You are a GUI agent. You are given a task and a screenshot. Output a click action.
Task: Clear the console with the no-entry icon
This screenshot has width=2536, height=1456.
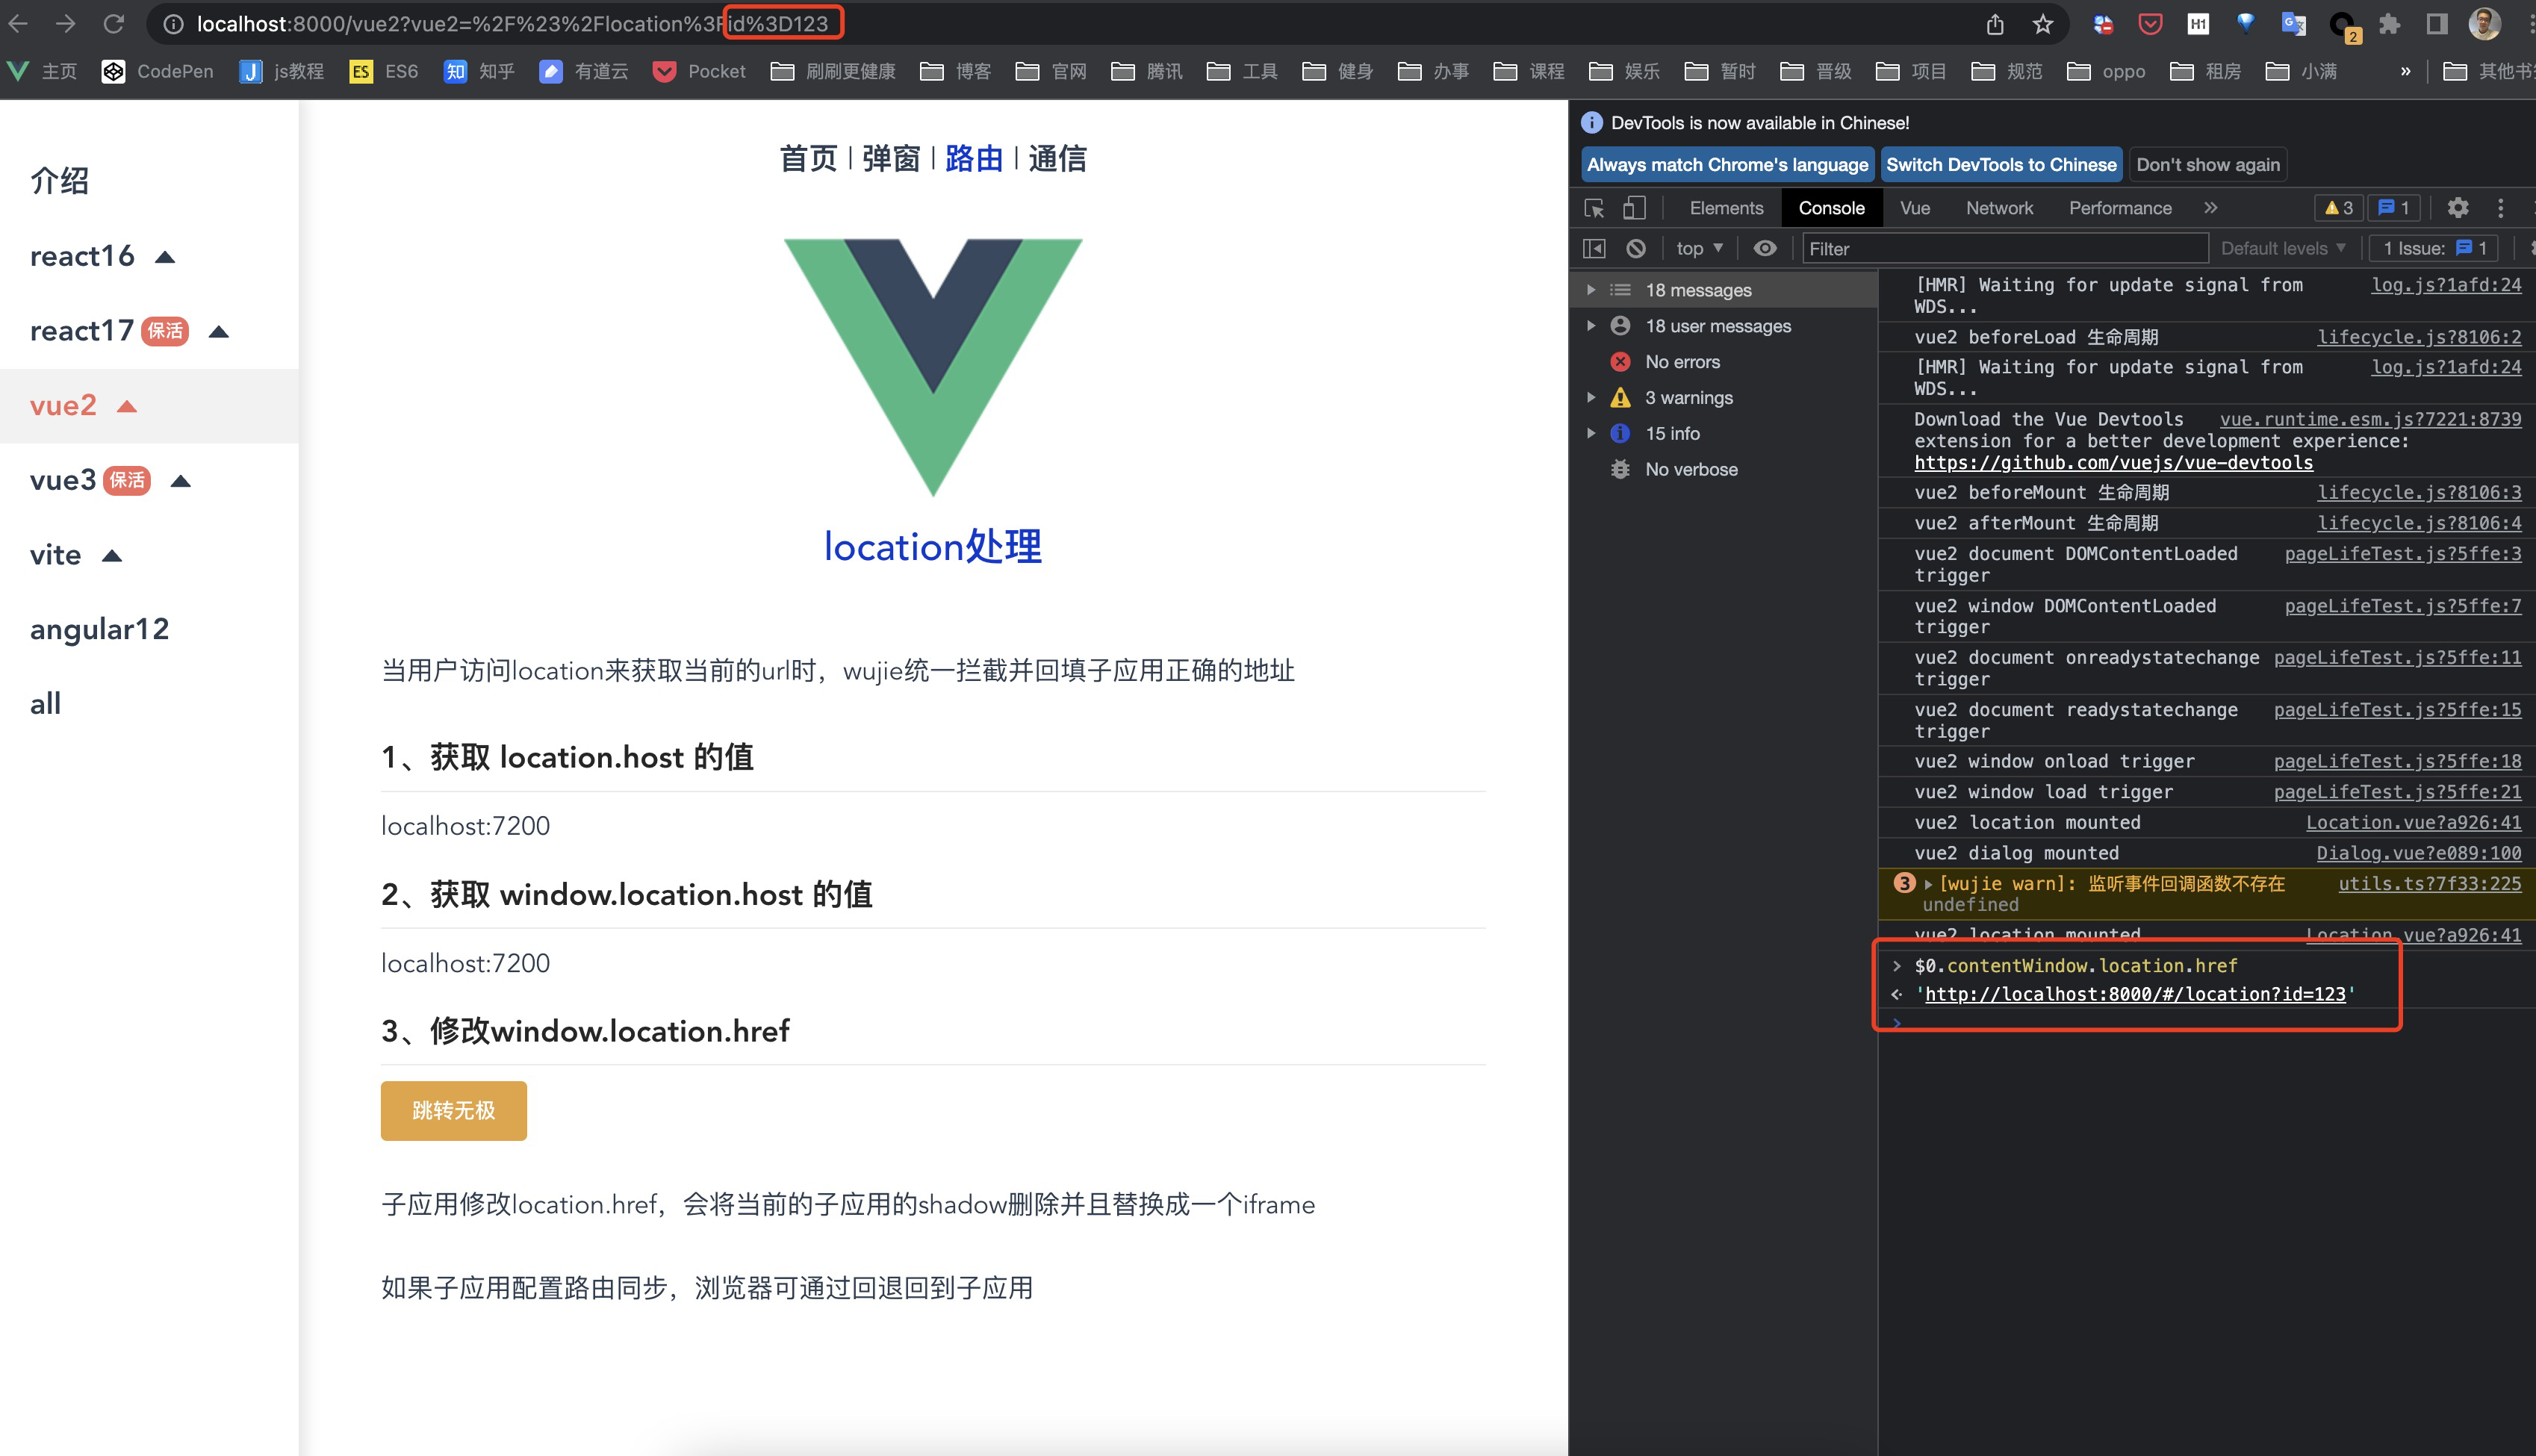1637,248
